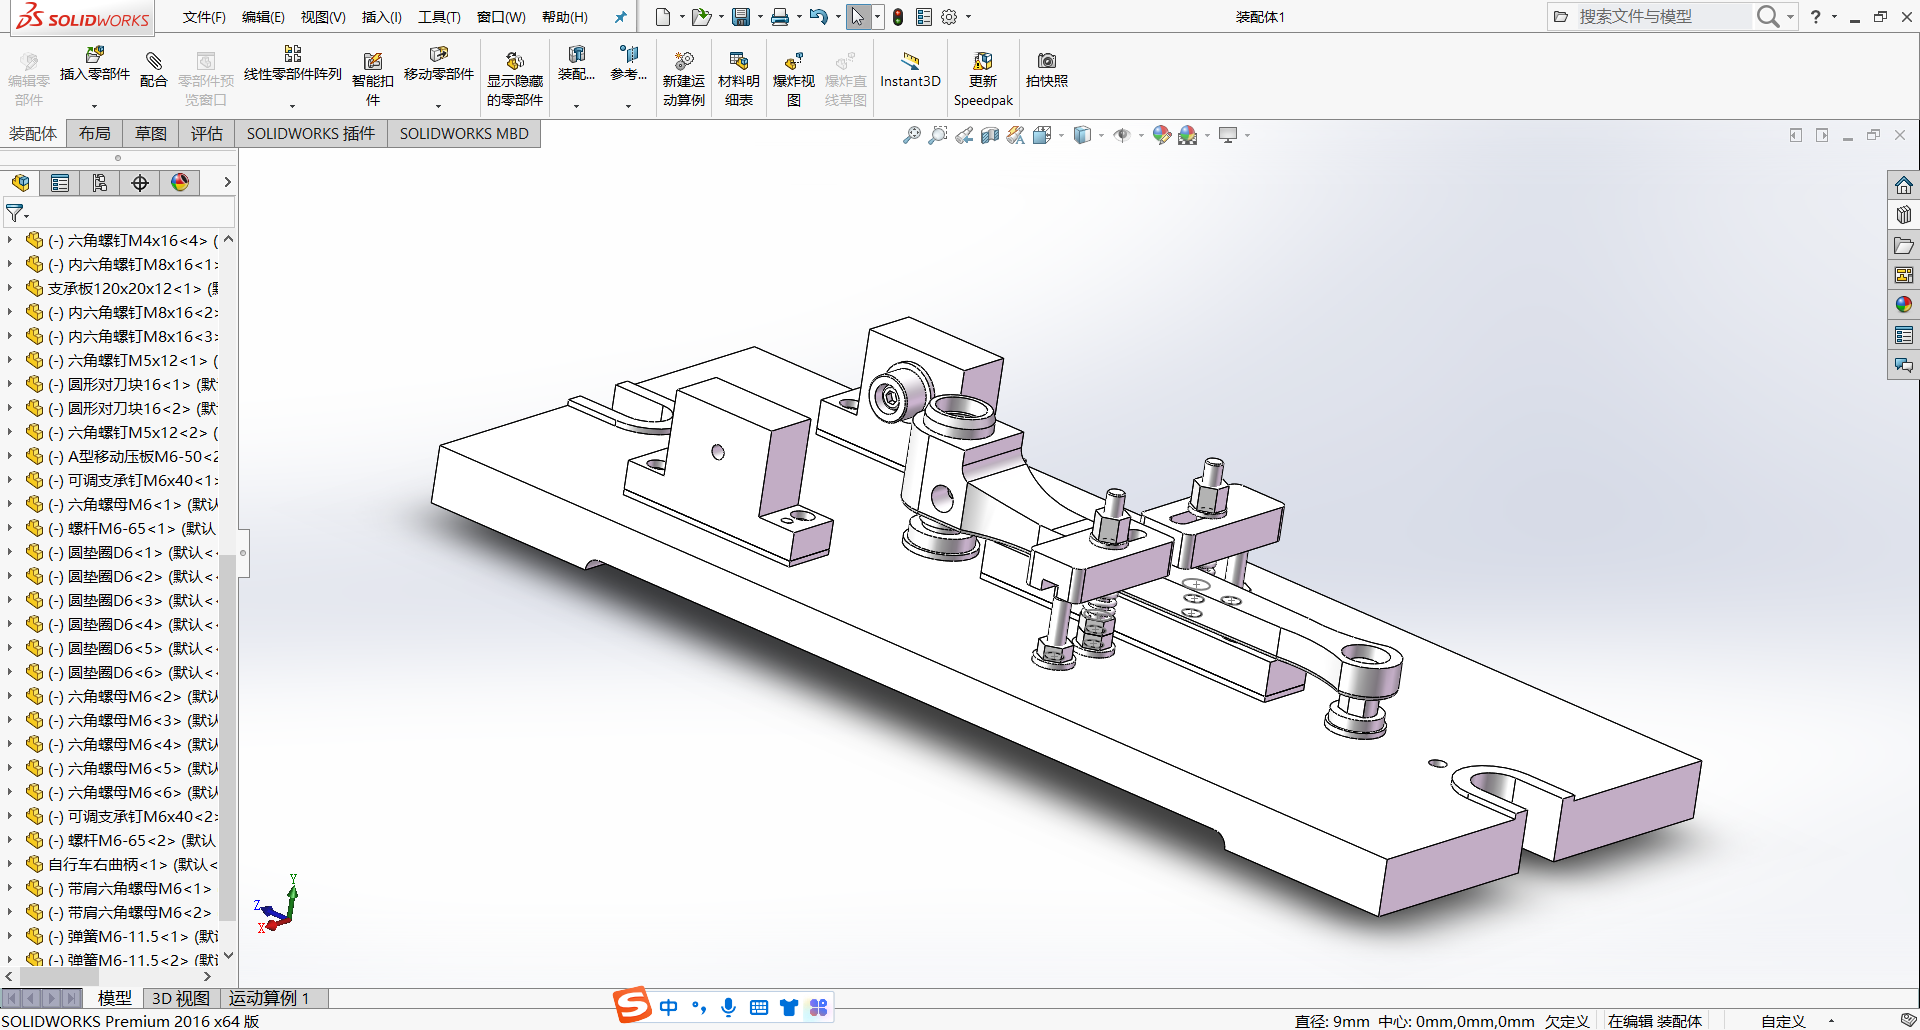The height and width of the screenshot is (1030, 1920).
Task: Click the Smart Fasteners icon
Action: click(x=373, y=61)
